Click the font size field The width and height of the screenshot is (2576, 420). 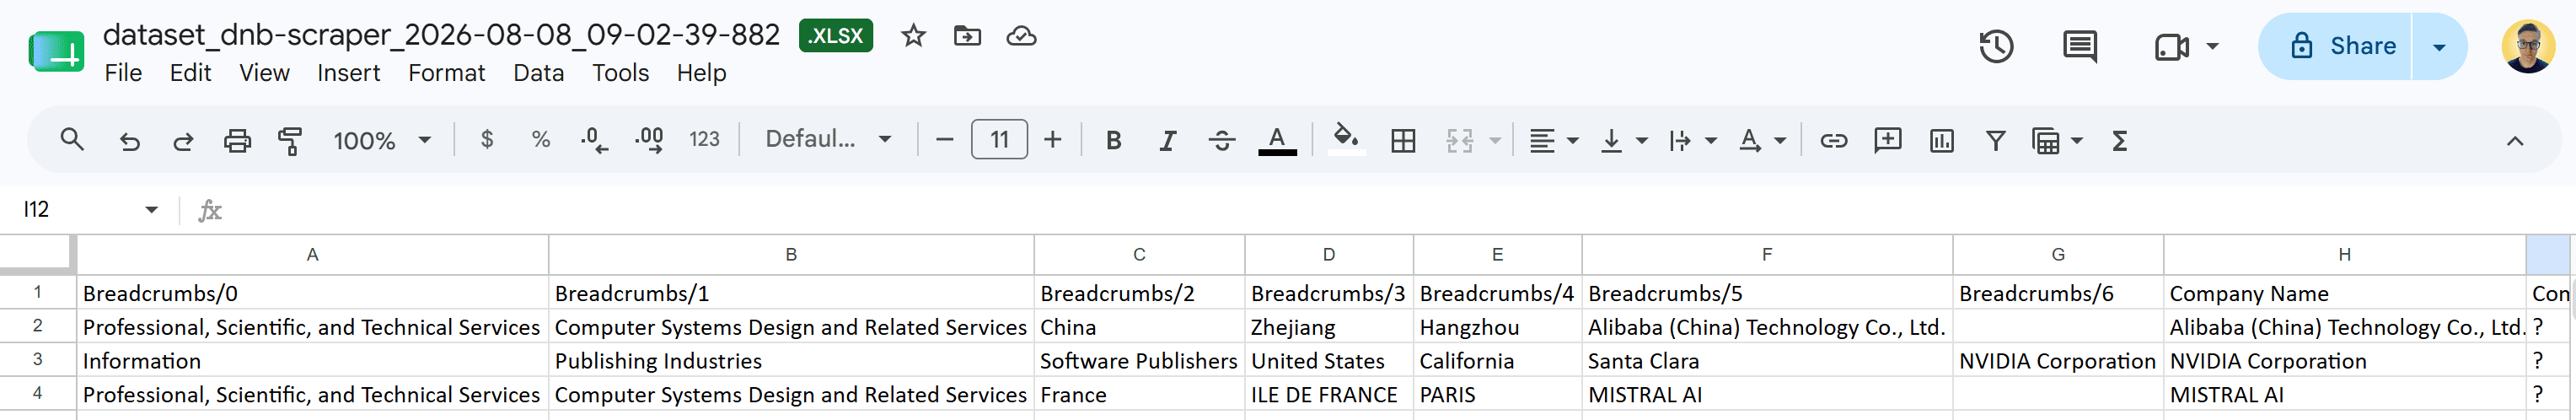click(x=999, y=139)
